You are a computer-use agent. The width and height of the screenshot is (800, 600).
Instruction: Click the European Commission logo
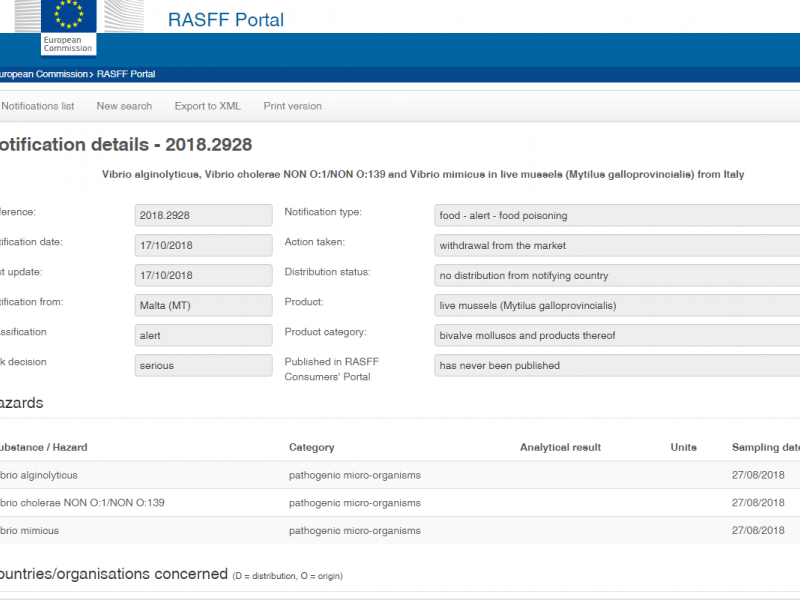[x=68, y=28]
